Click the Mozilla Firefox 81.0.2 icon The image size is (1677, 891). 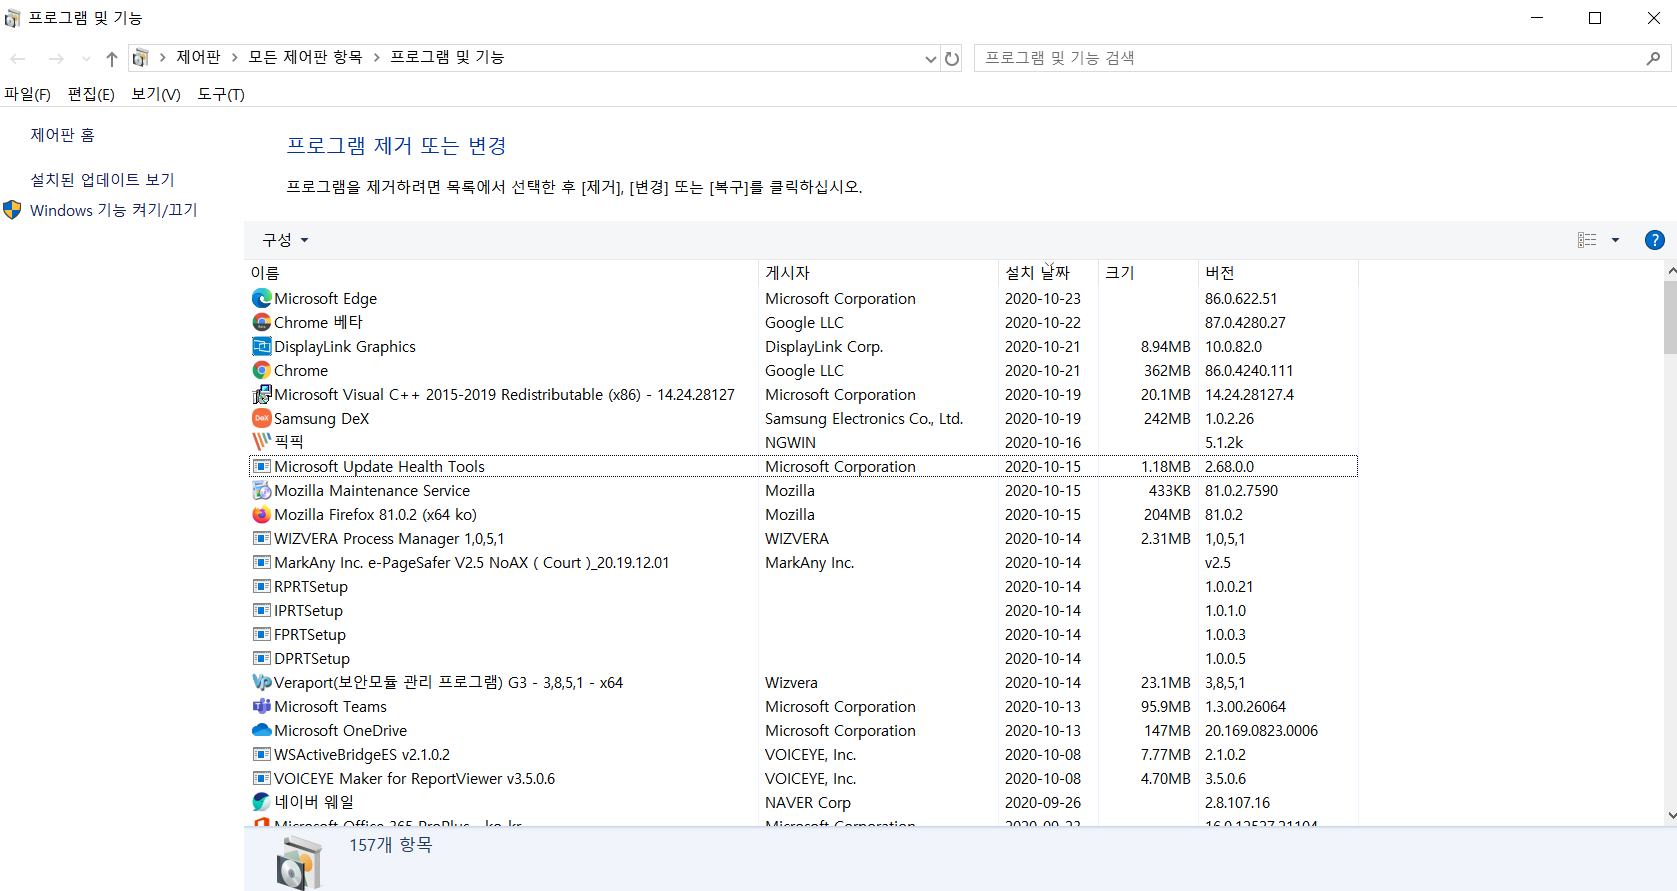point(262,514)
